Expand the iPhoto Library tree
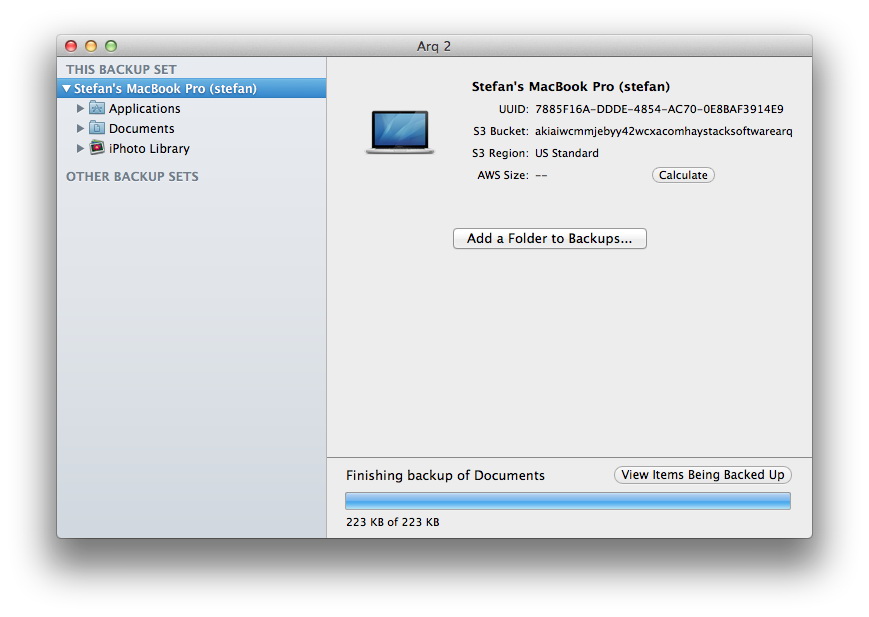The image size is (869, 617). [x=80, y=148]
